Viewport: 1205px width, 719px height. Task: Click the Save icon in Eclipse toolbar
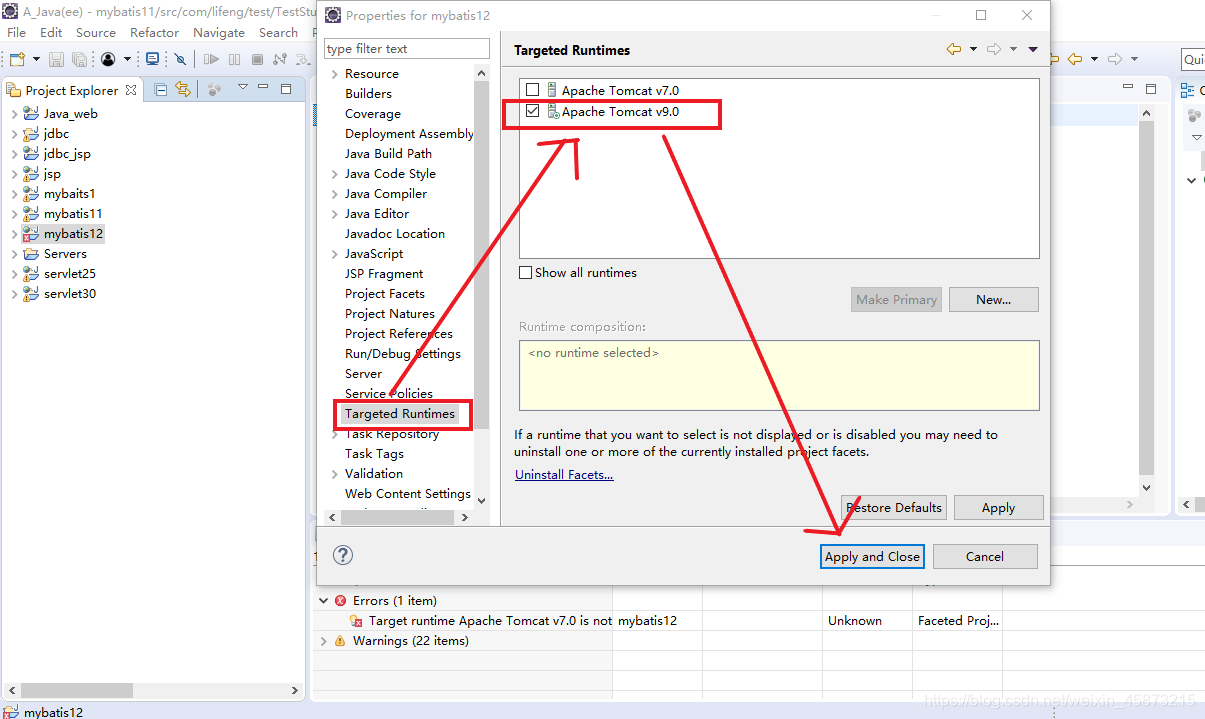click(56, 60)
